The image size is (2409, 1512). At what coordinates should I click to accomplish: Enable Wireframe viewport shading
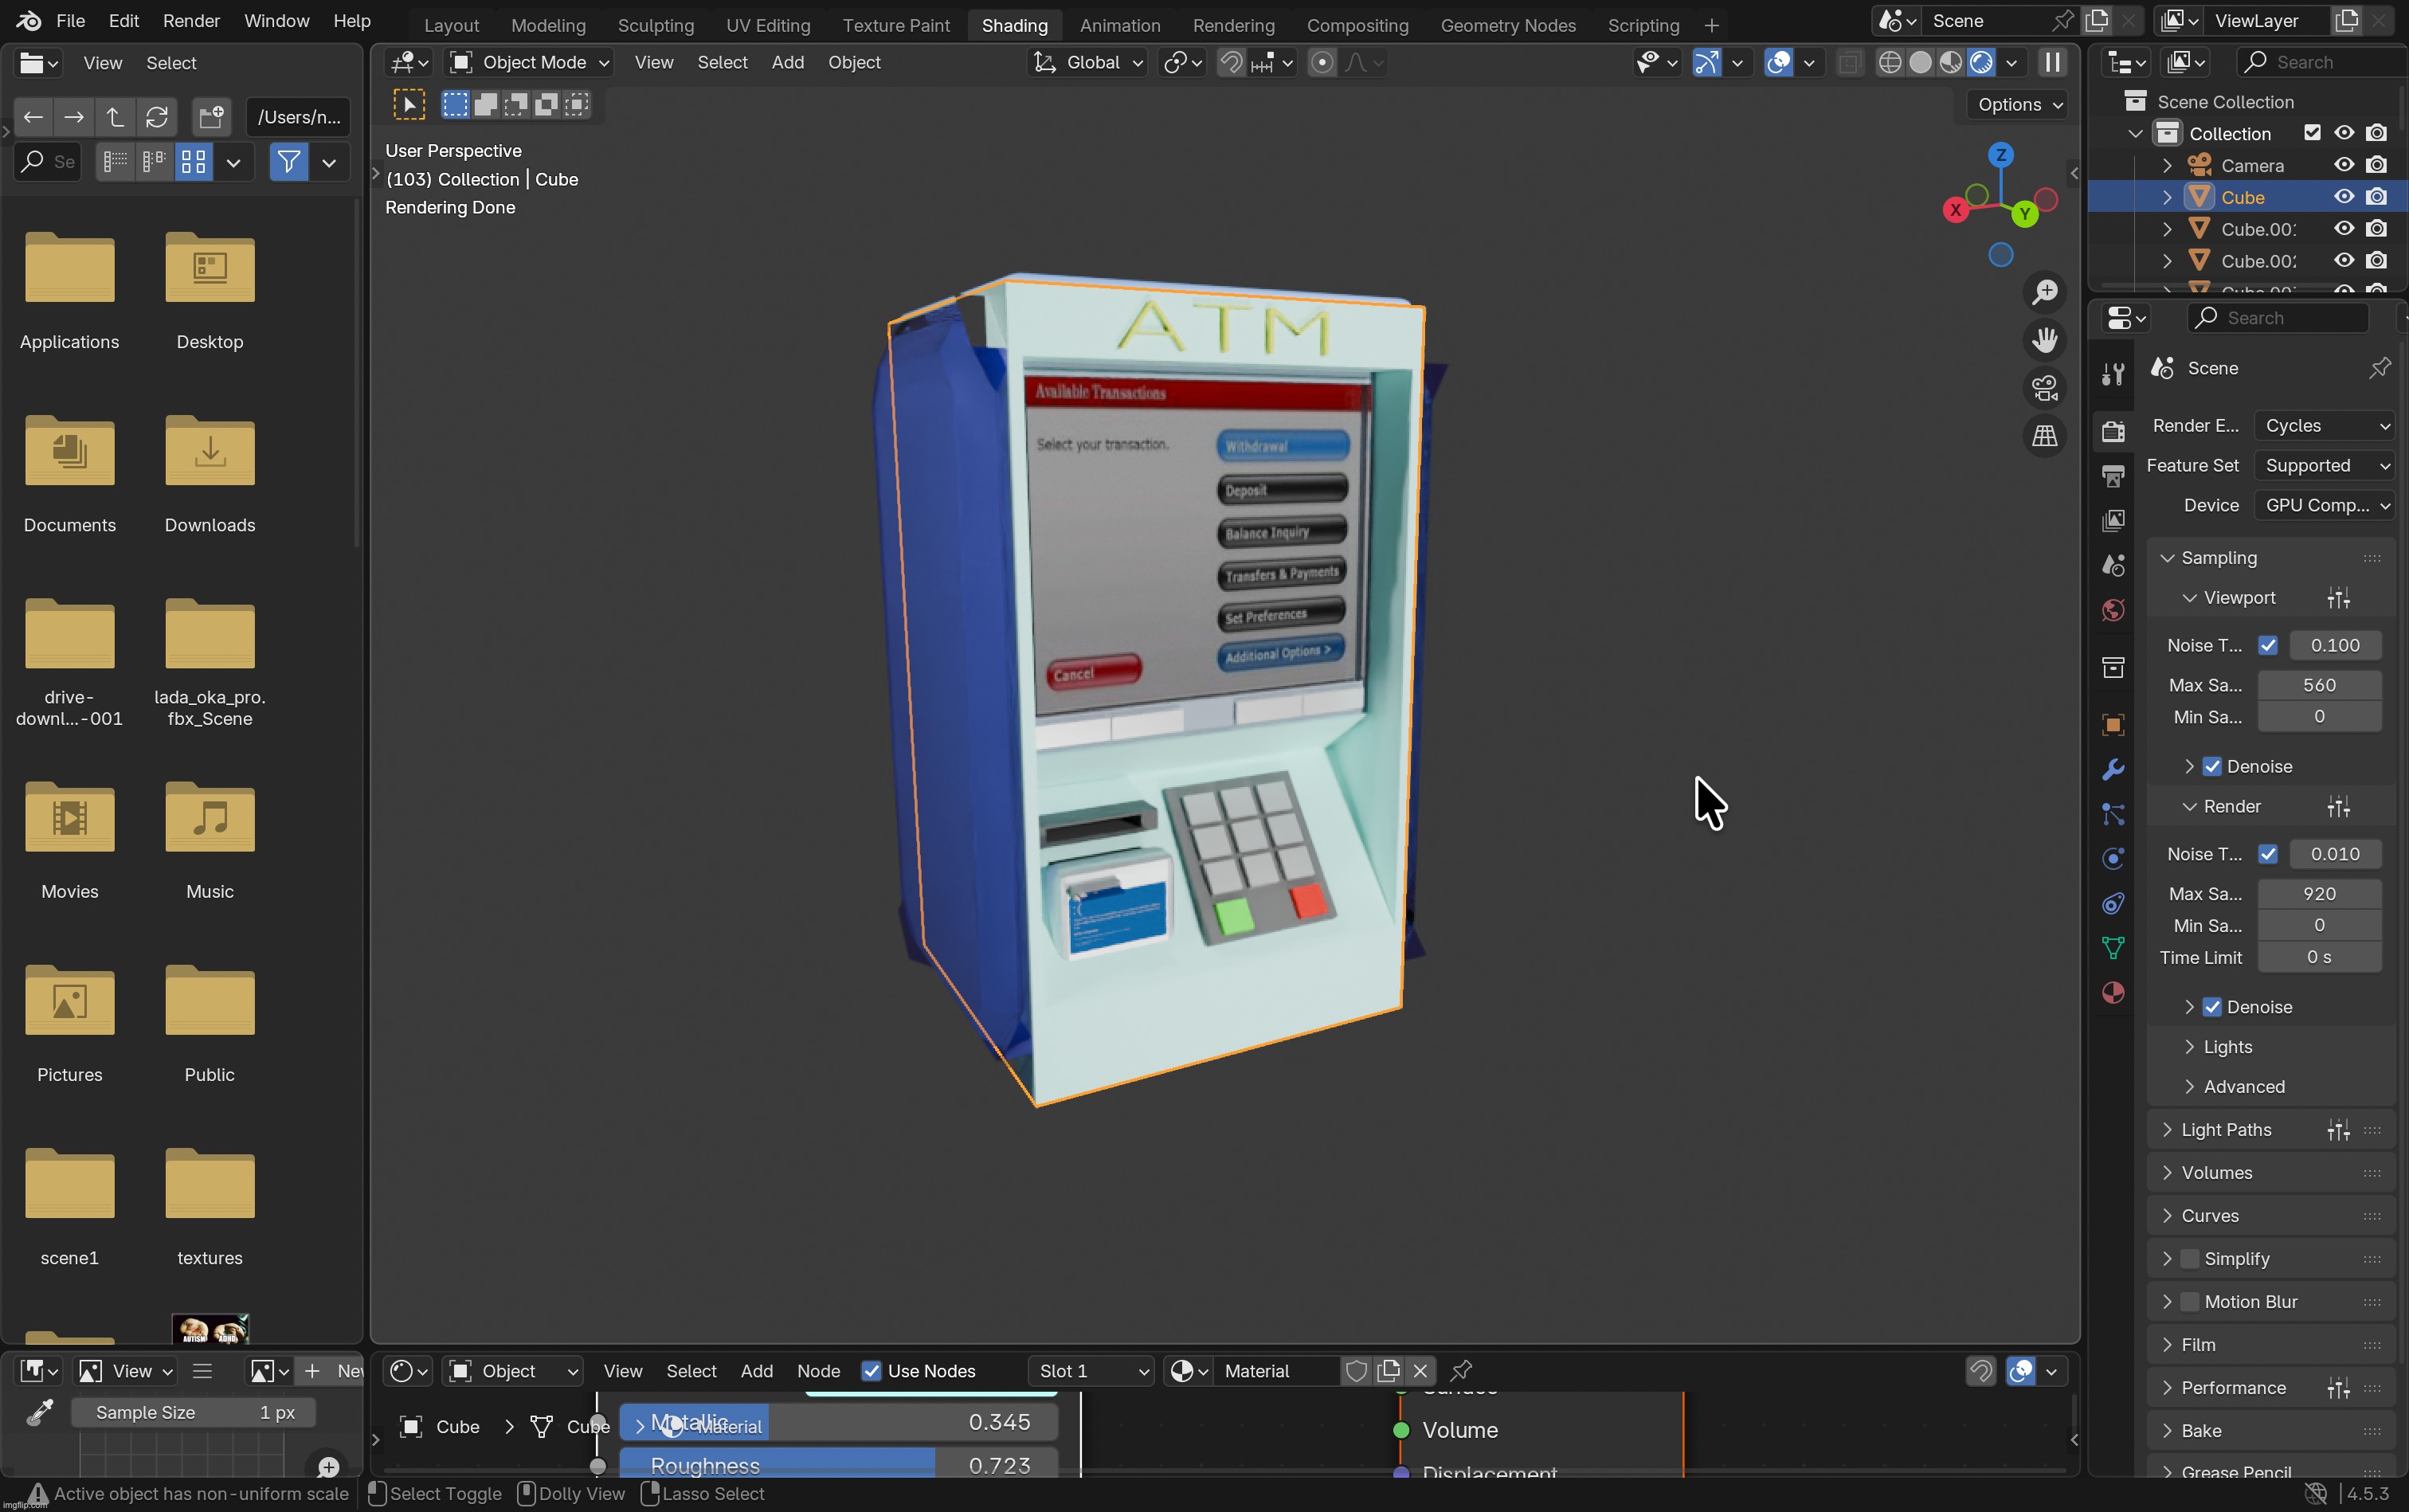1889,62
